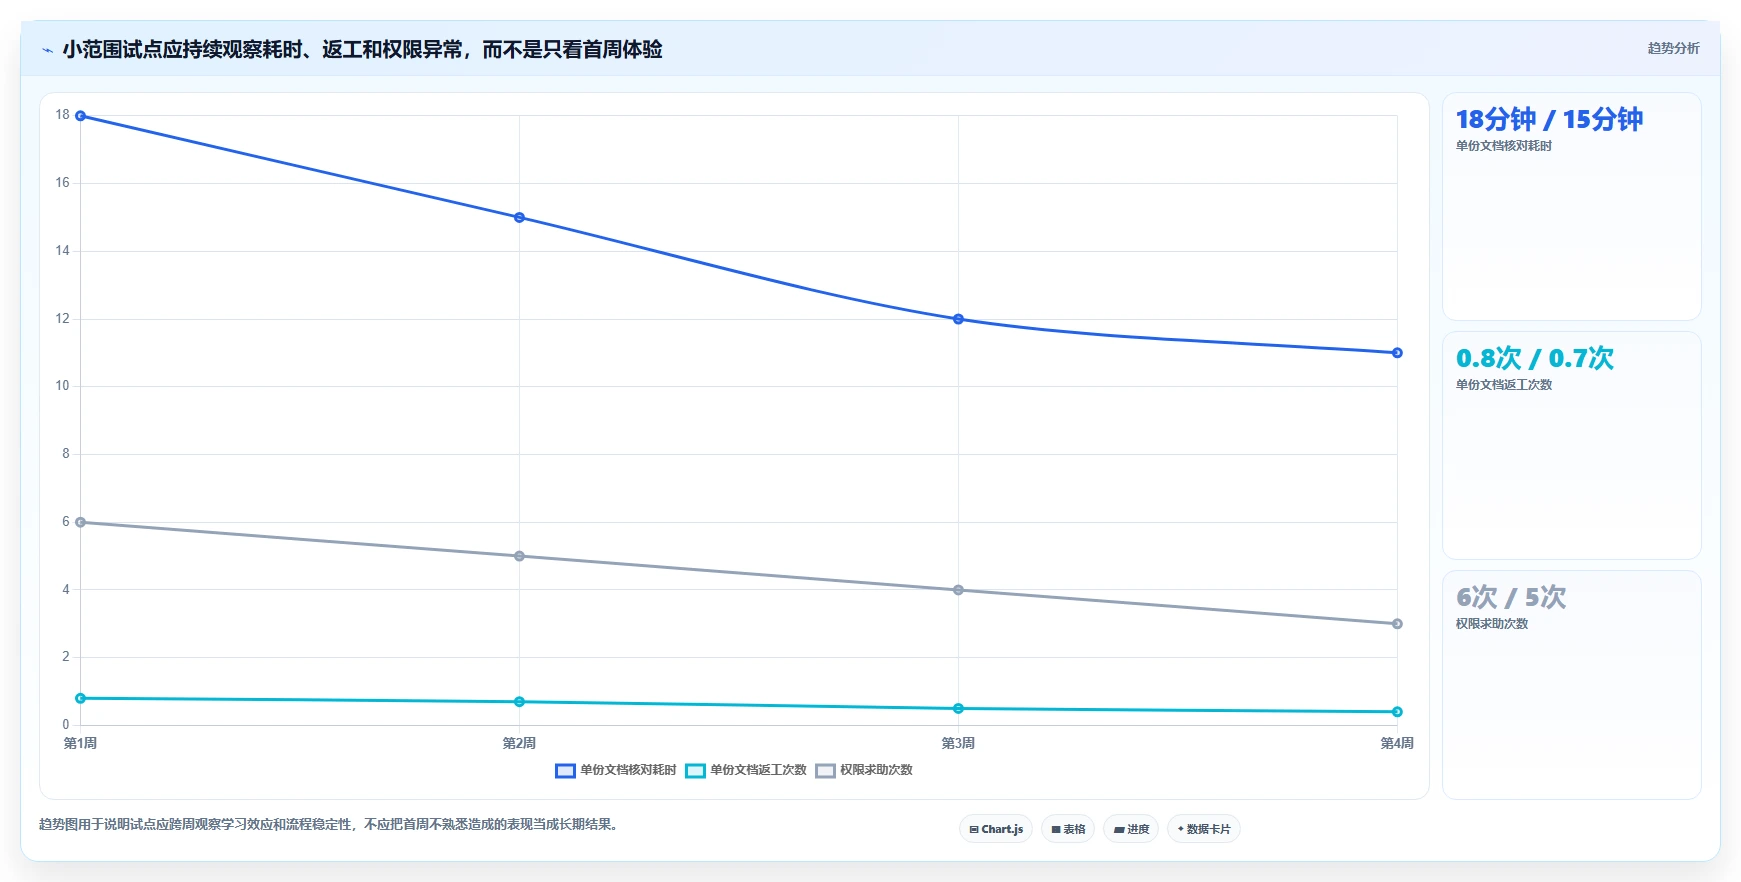
Task: Toggle the gray 权限求助次数 legend swatch
Action: (825, 770)
